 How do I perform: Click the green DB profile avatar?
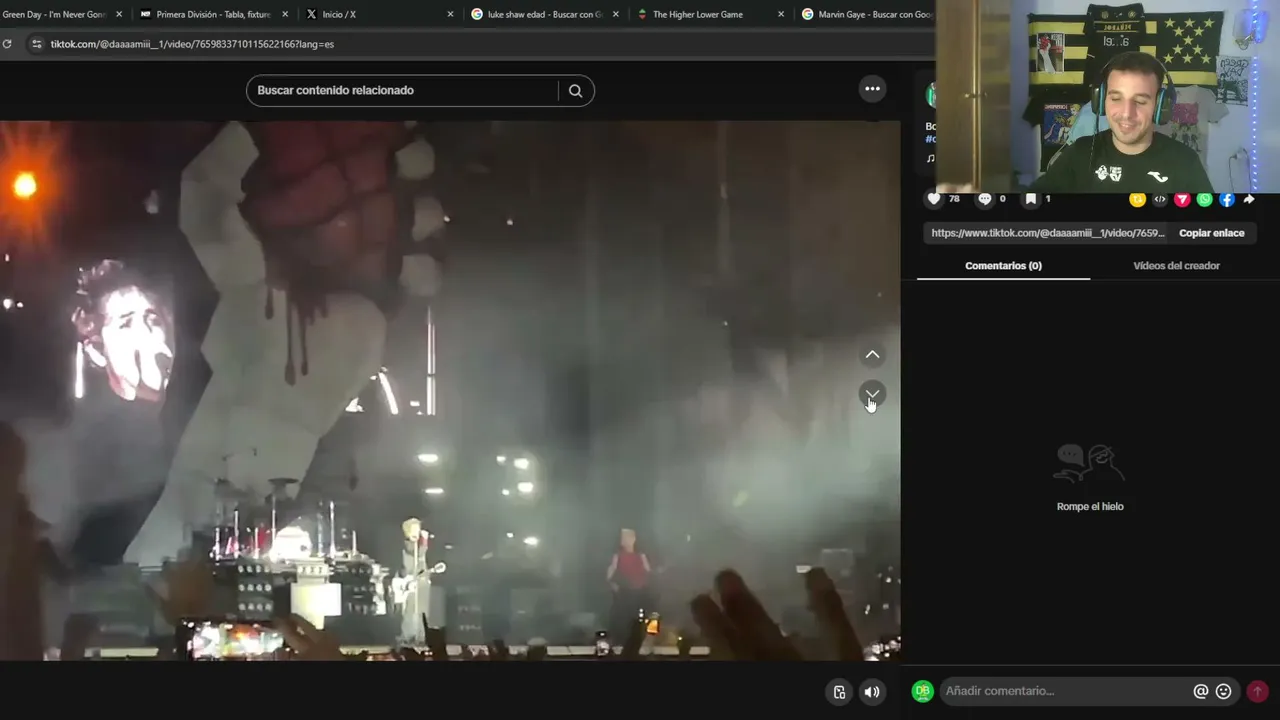click(x=923, y=691)
